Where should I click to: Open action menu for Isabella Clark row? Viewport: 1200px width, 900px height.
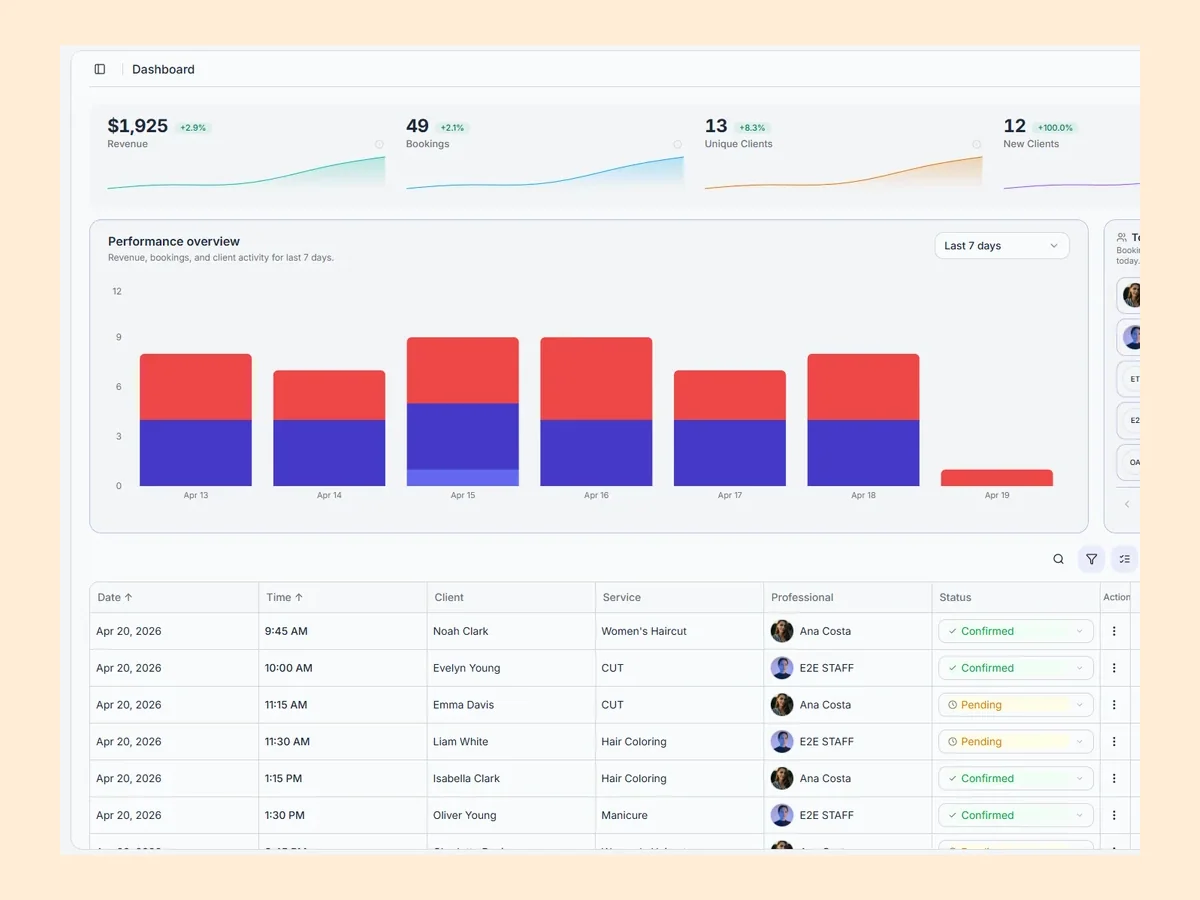point(1114,778)
